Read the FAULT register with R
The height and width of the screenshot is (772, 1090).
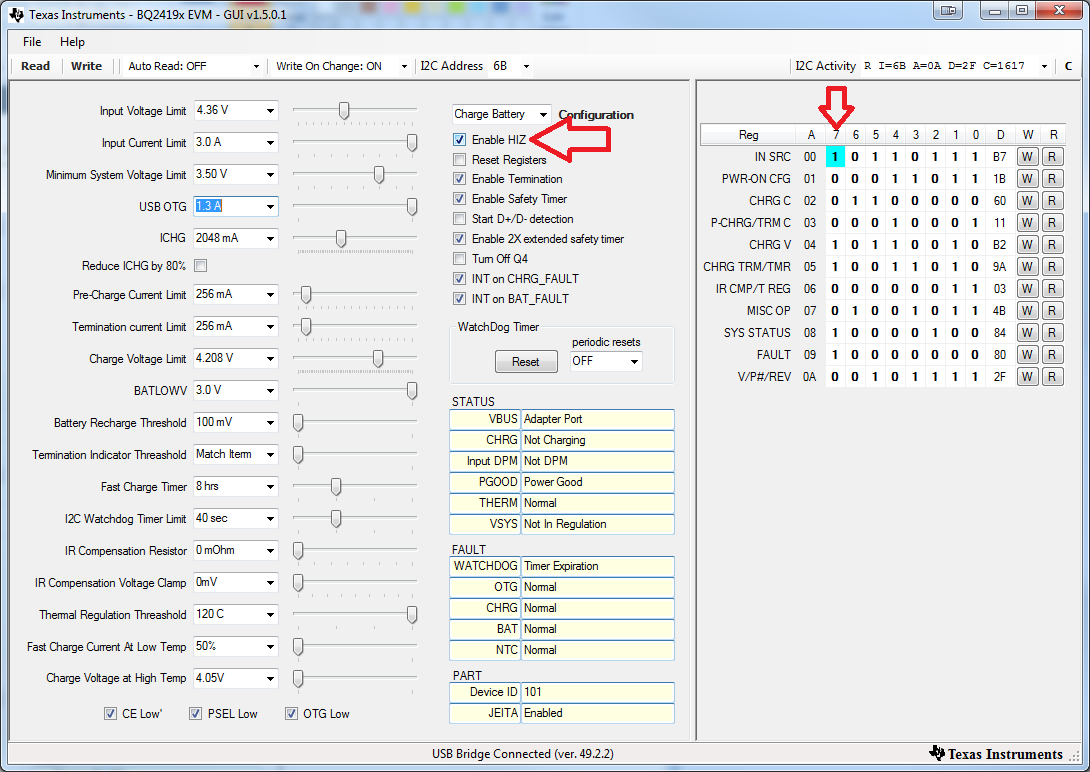[1052, 355]
